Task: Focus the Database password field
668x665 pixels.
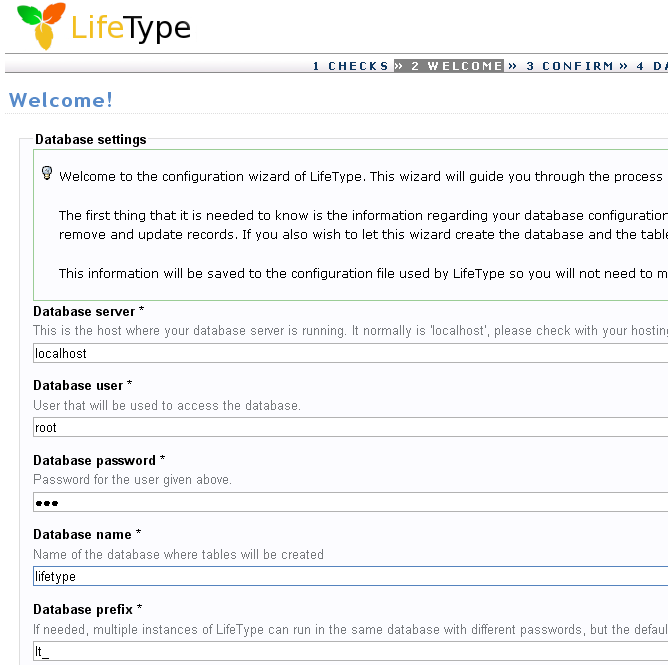Action: point(350,503)
